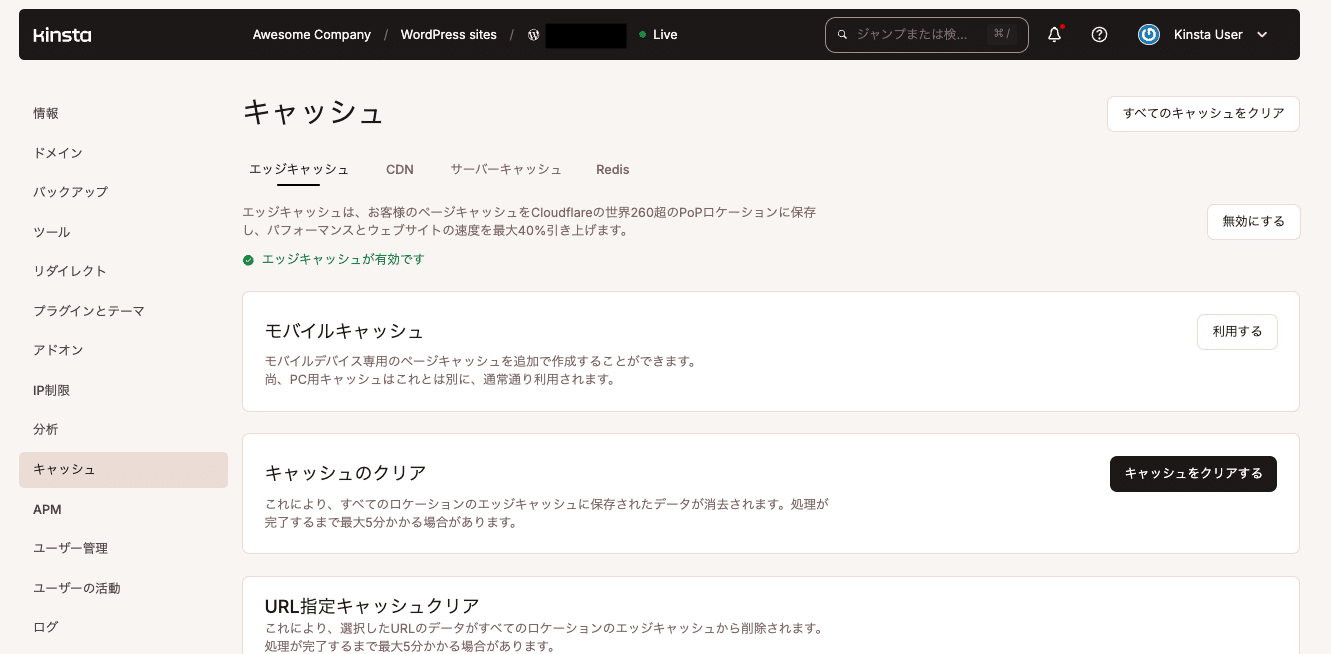This screenshot has height=654, width=1331.
Task: Click the Kinsta logo
Action: (x=63, y=34)
